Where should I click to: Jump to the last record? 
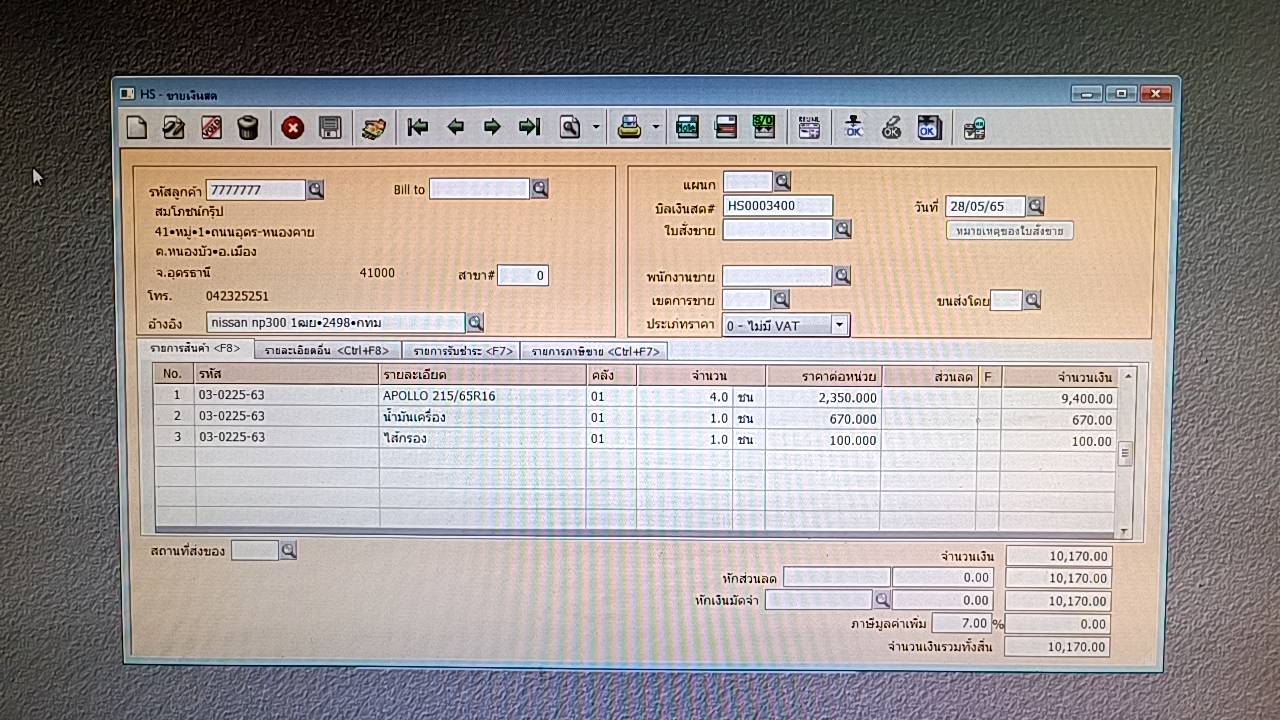click(529, 127)
